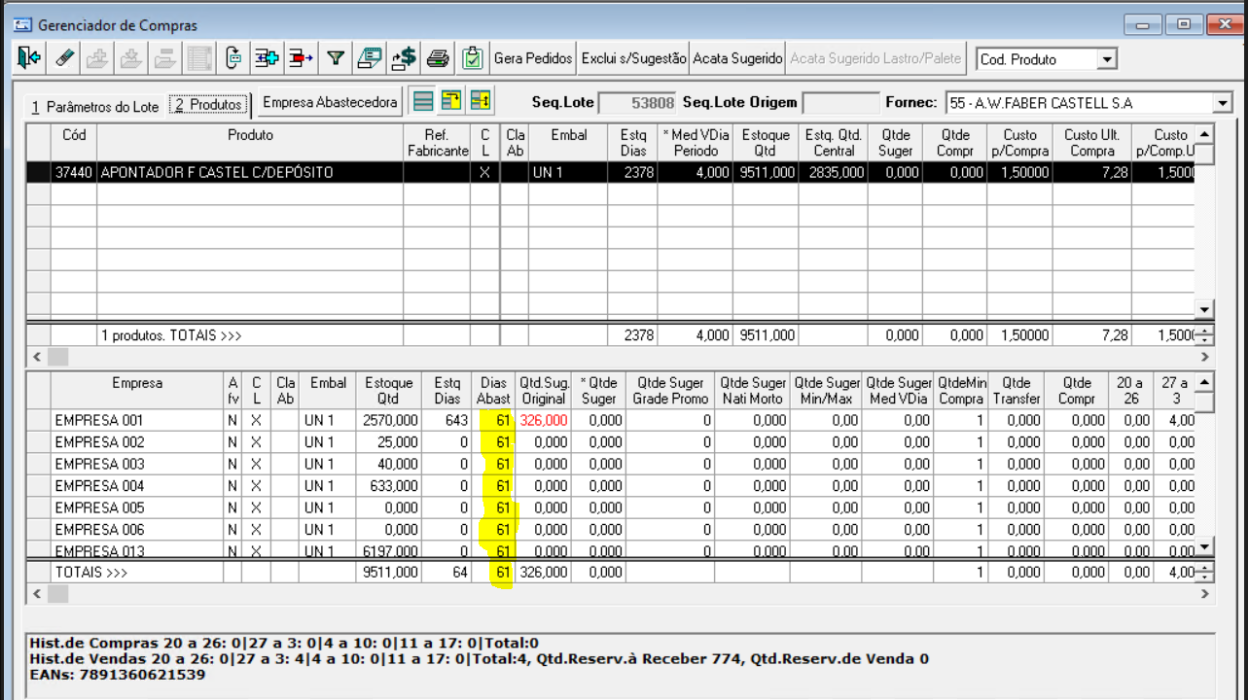Click the 633,000 stock value for EMPRESA 004

387,486
